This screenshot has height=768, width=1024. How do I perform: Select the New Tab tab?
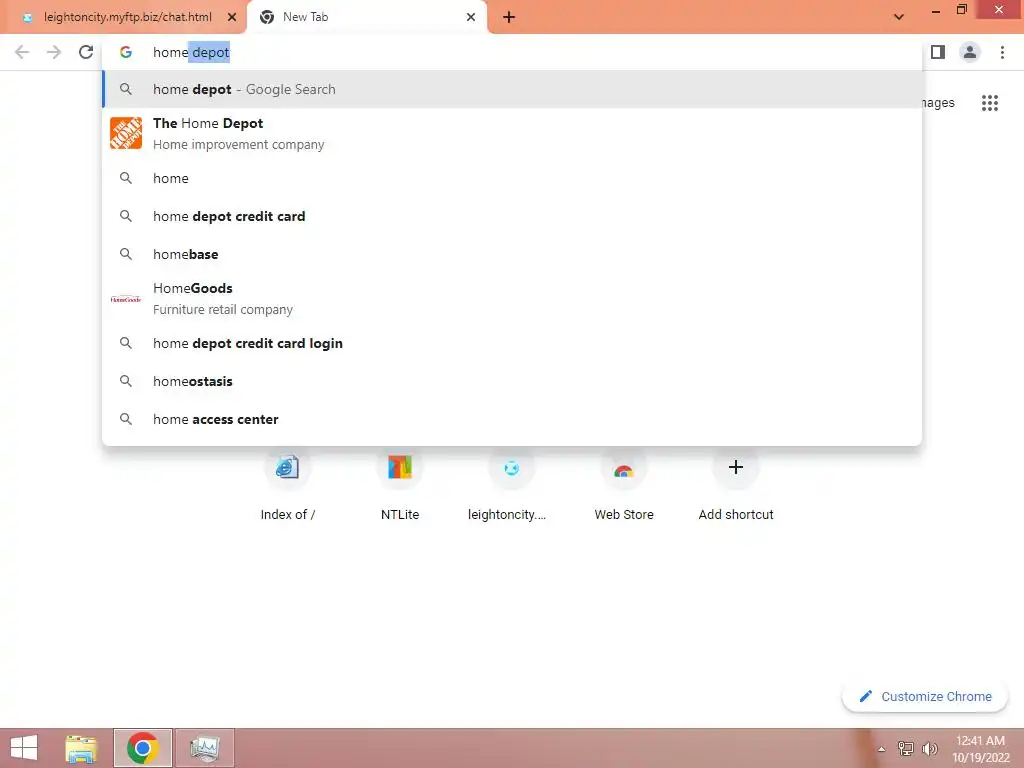[x=366, y=17]
